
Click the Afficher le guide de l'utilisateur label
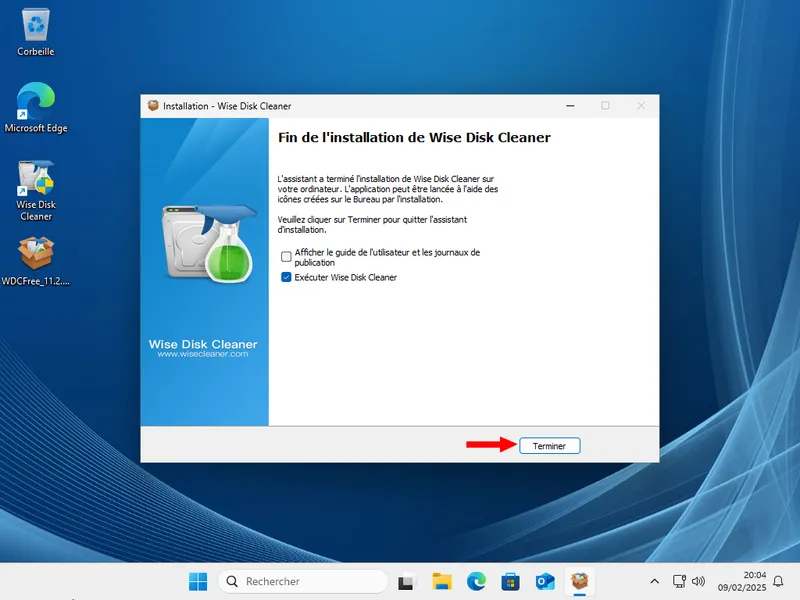(387, 257)
